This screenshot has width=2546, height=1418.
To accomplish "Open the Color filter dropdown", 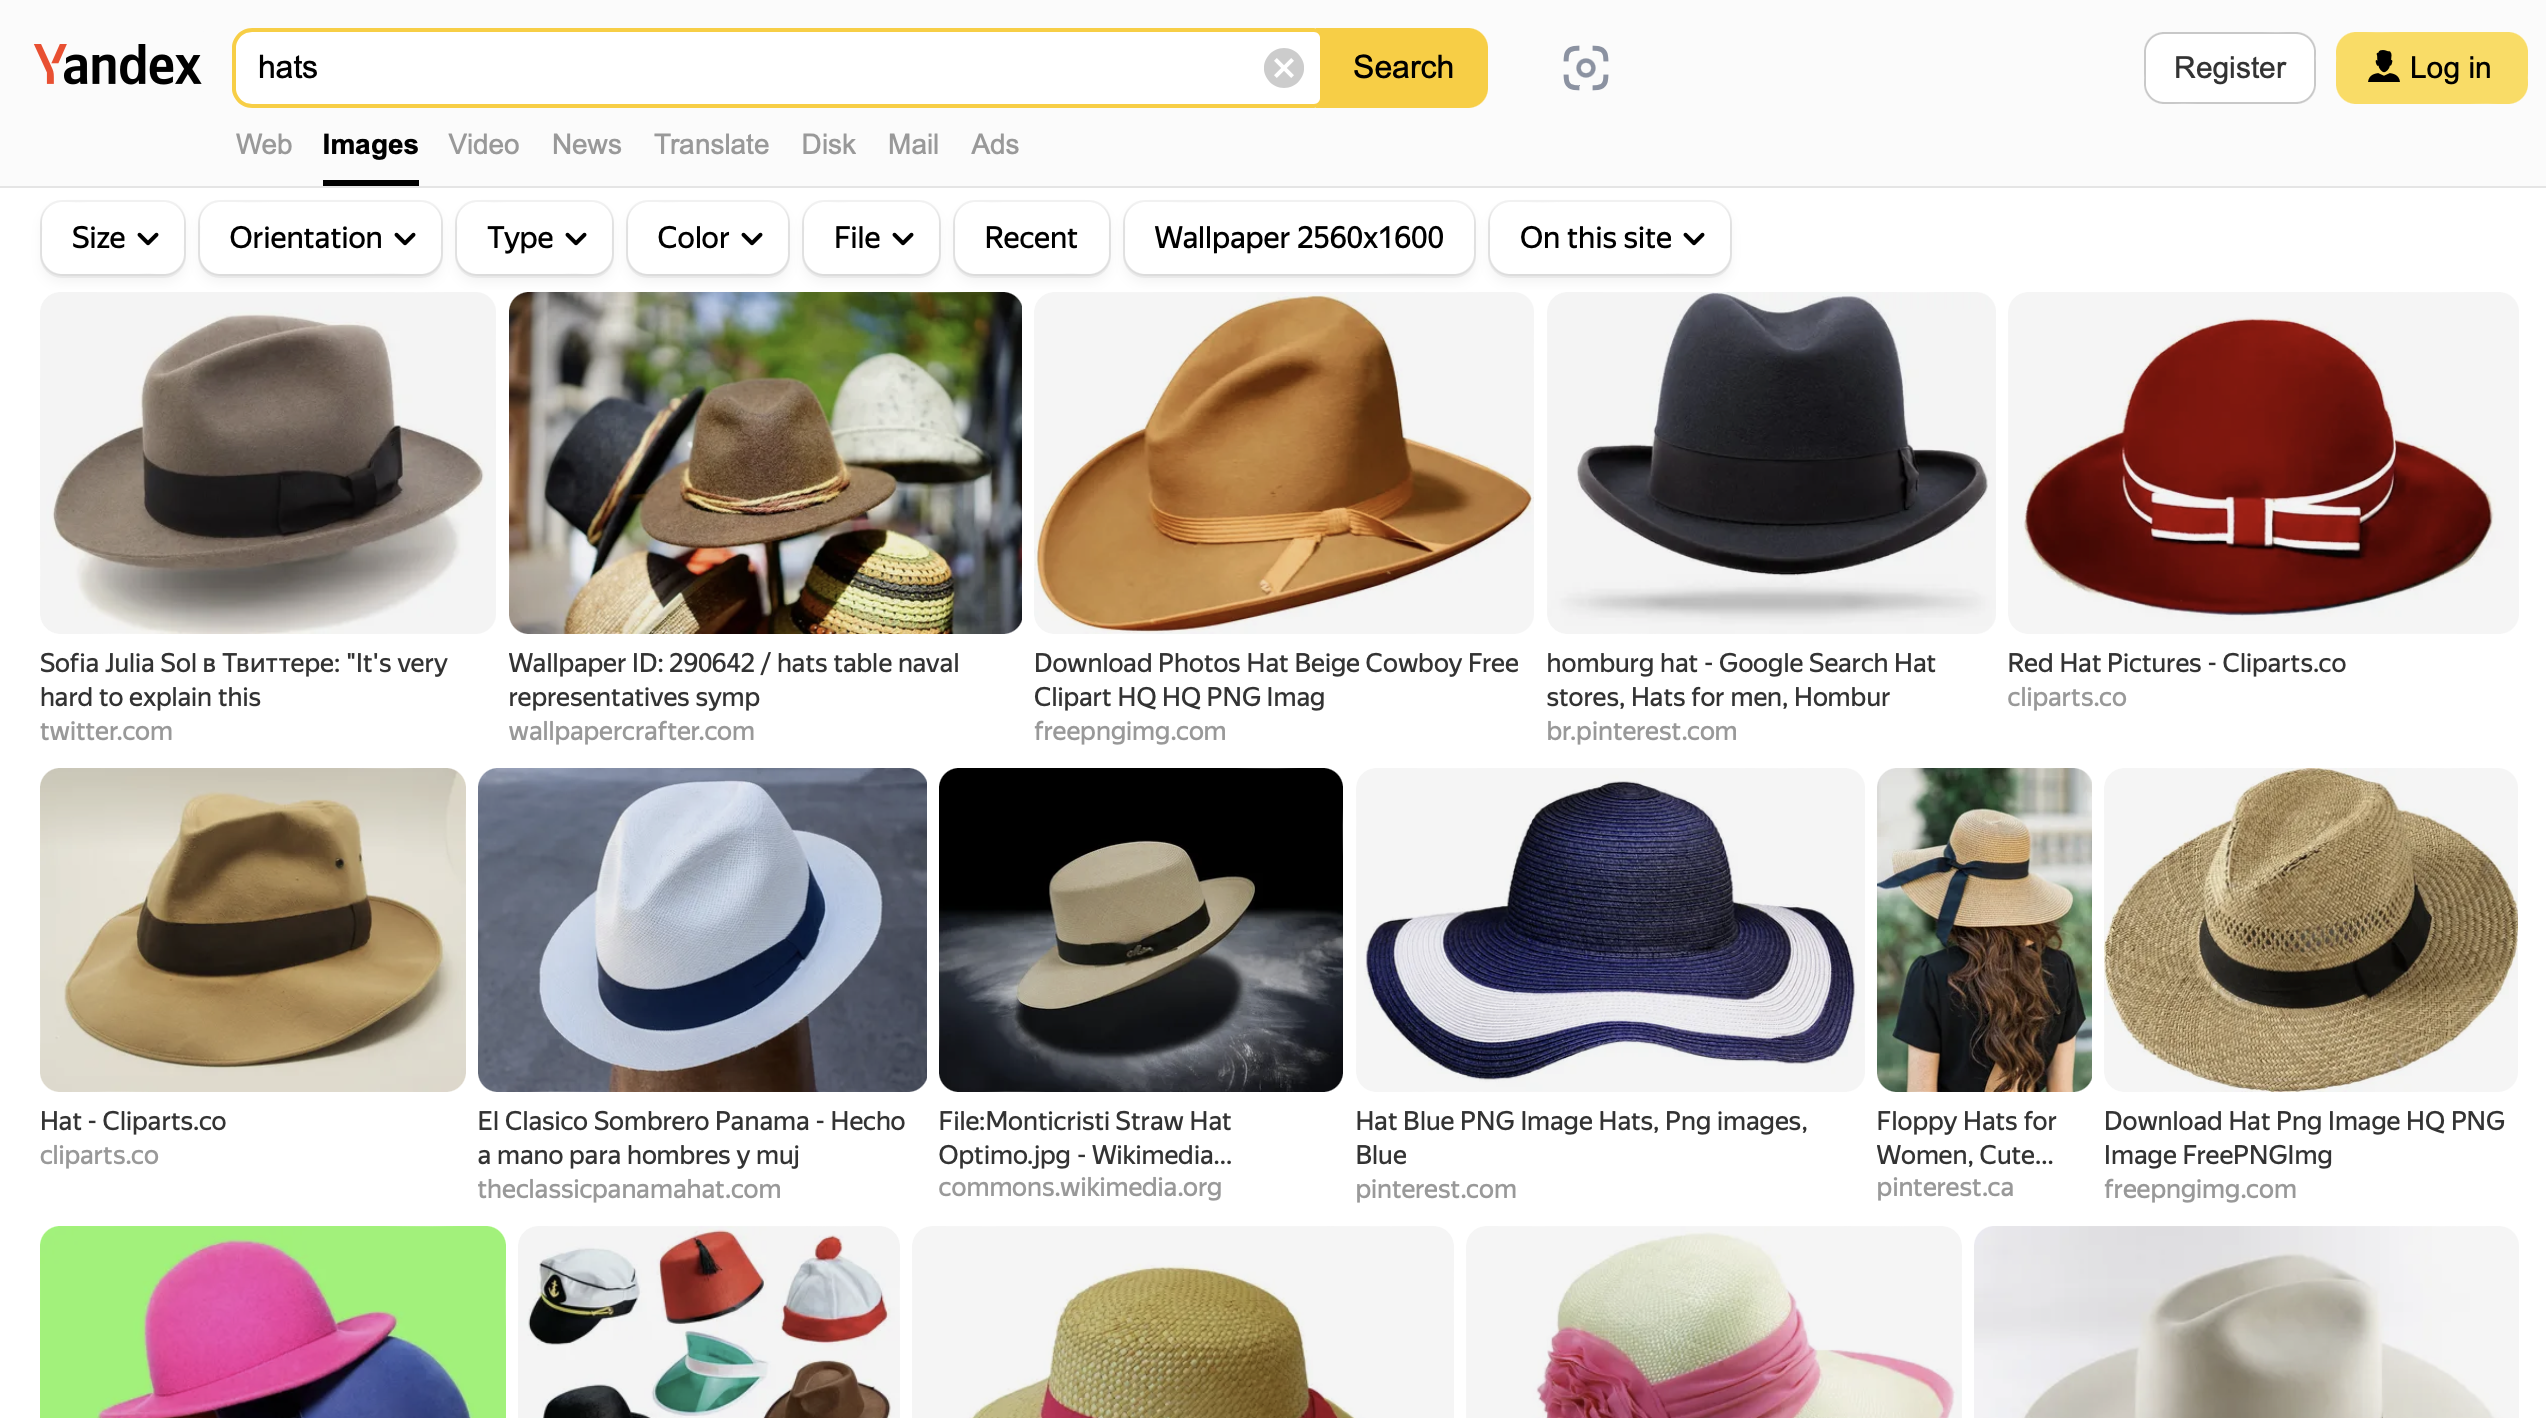I will tap(708, 238).
